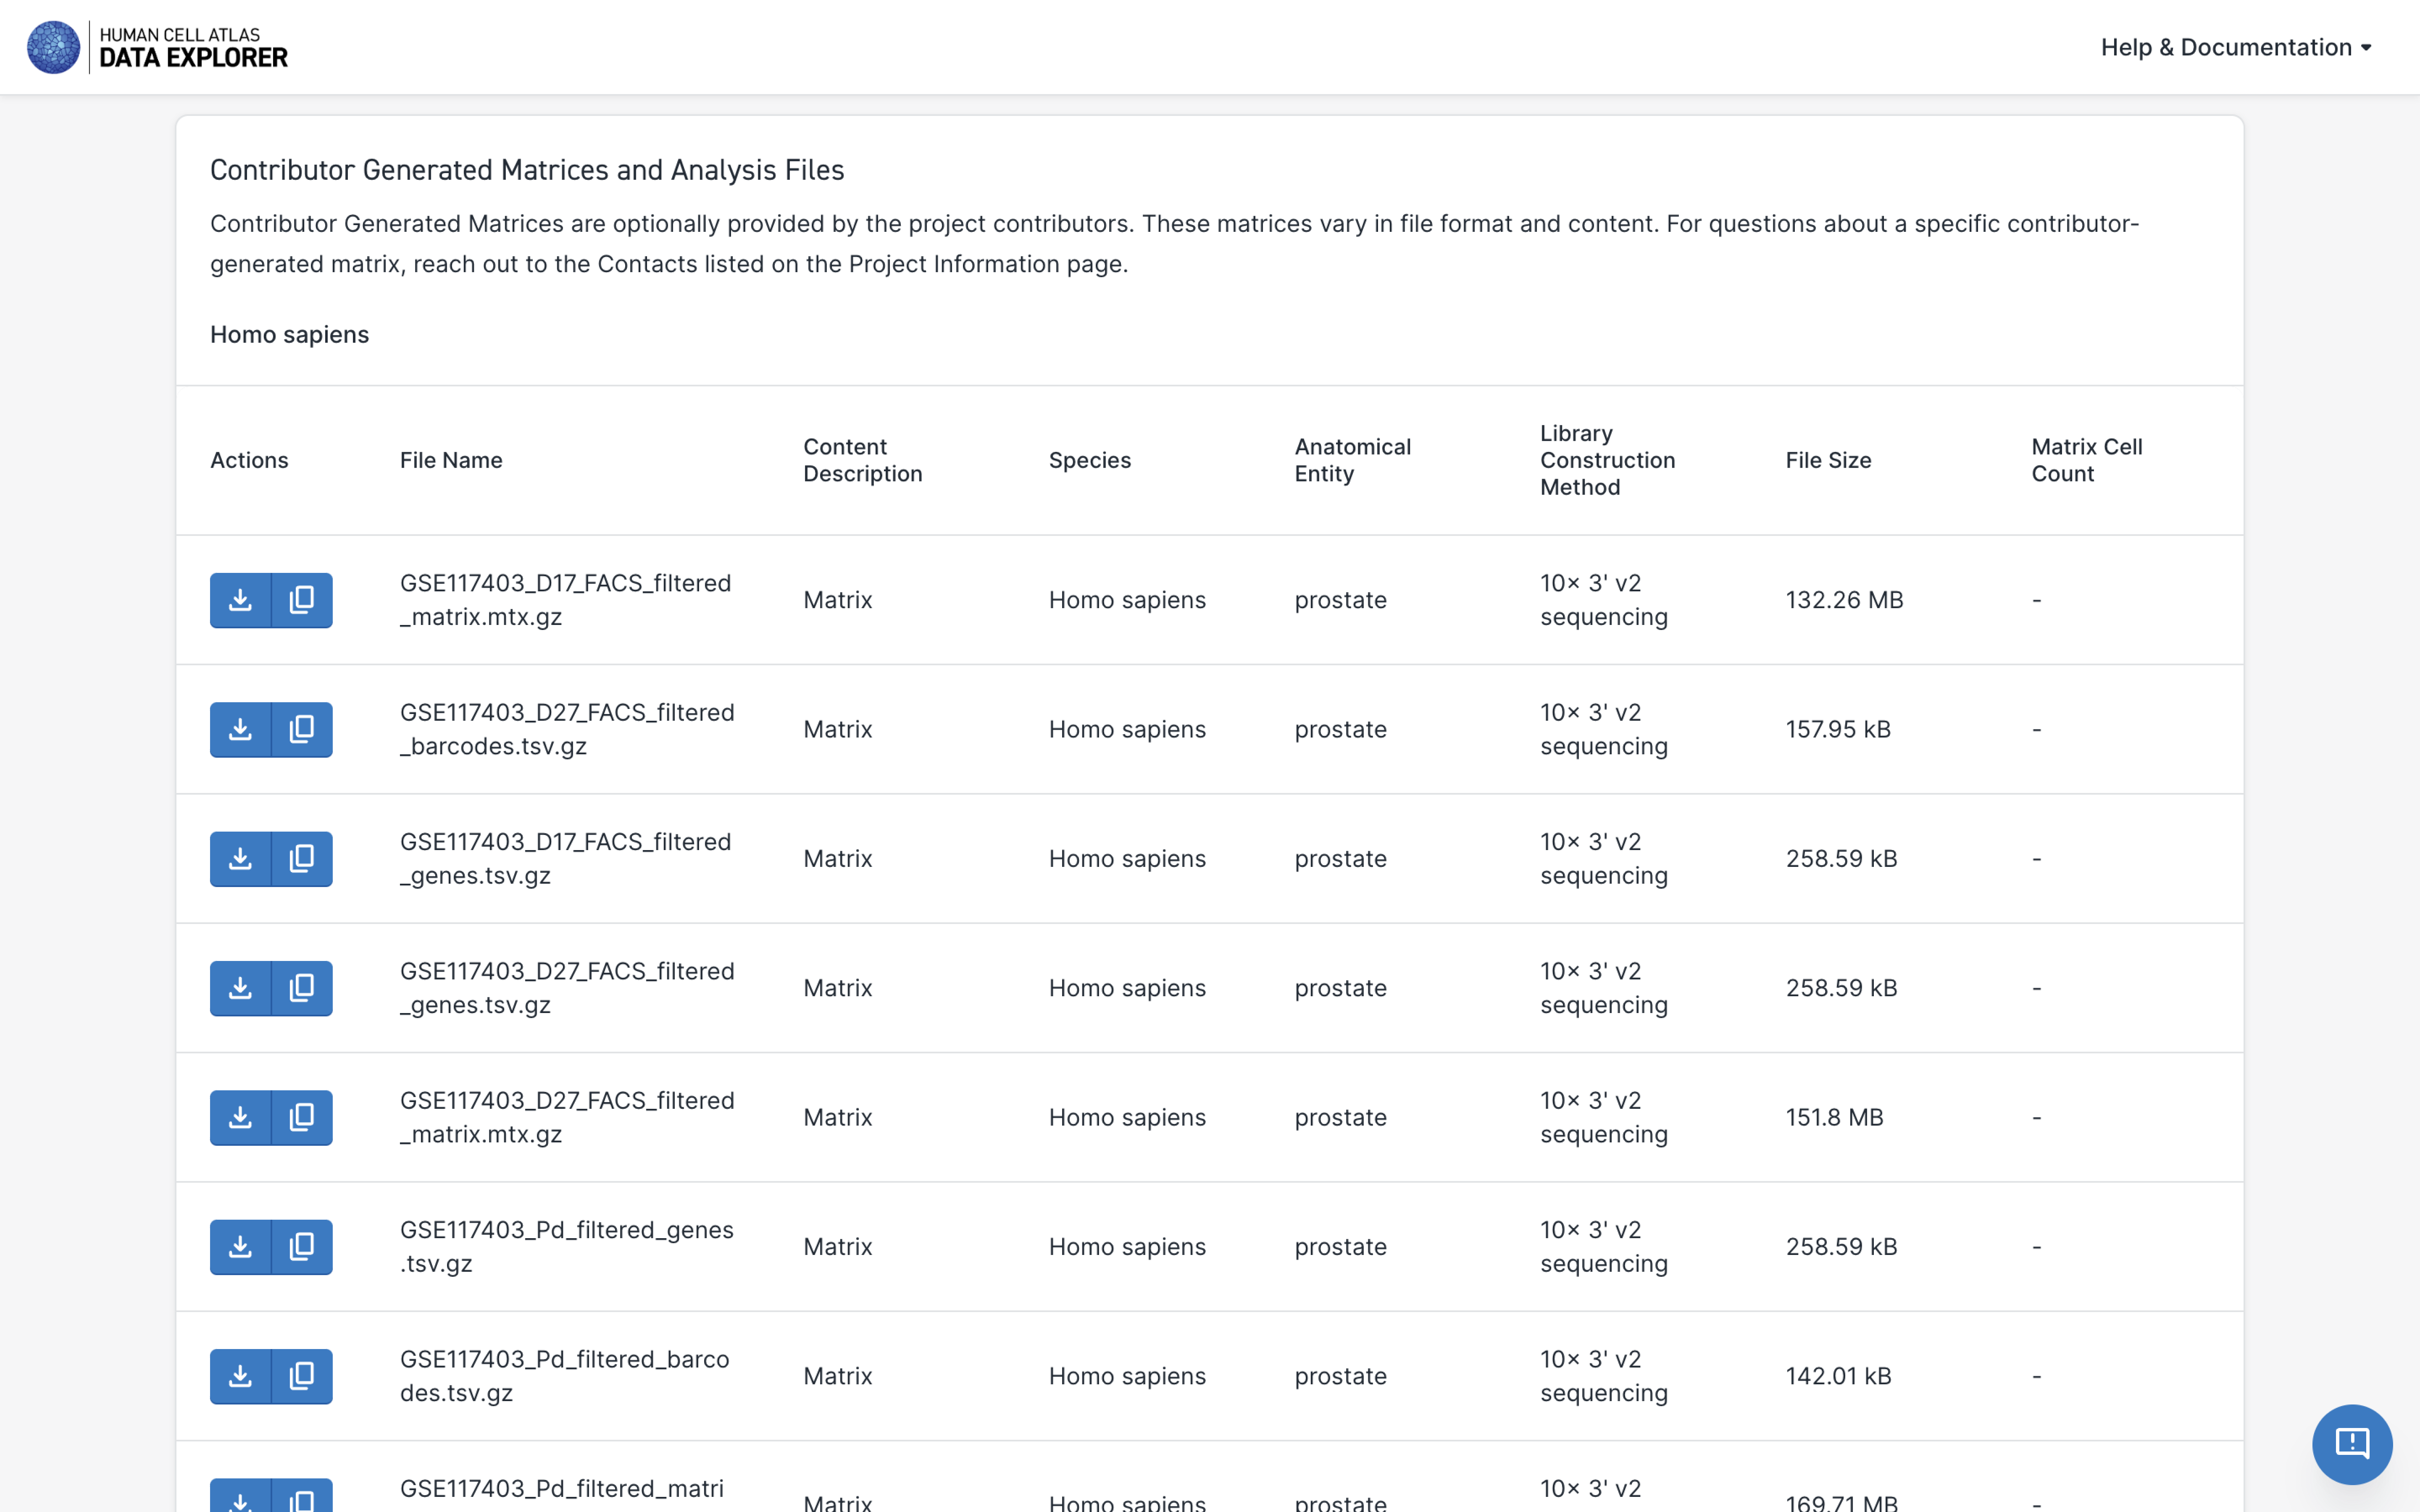
Task: Select file name GSE117403_D17_FACS_filtered_genes.tsv.gz
Action: point(566,859)
